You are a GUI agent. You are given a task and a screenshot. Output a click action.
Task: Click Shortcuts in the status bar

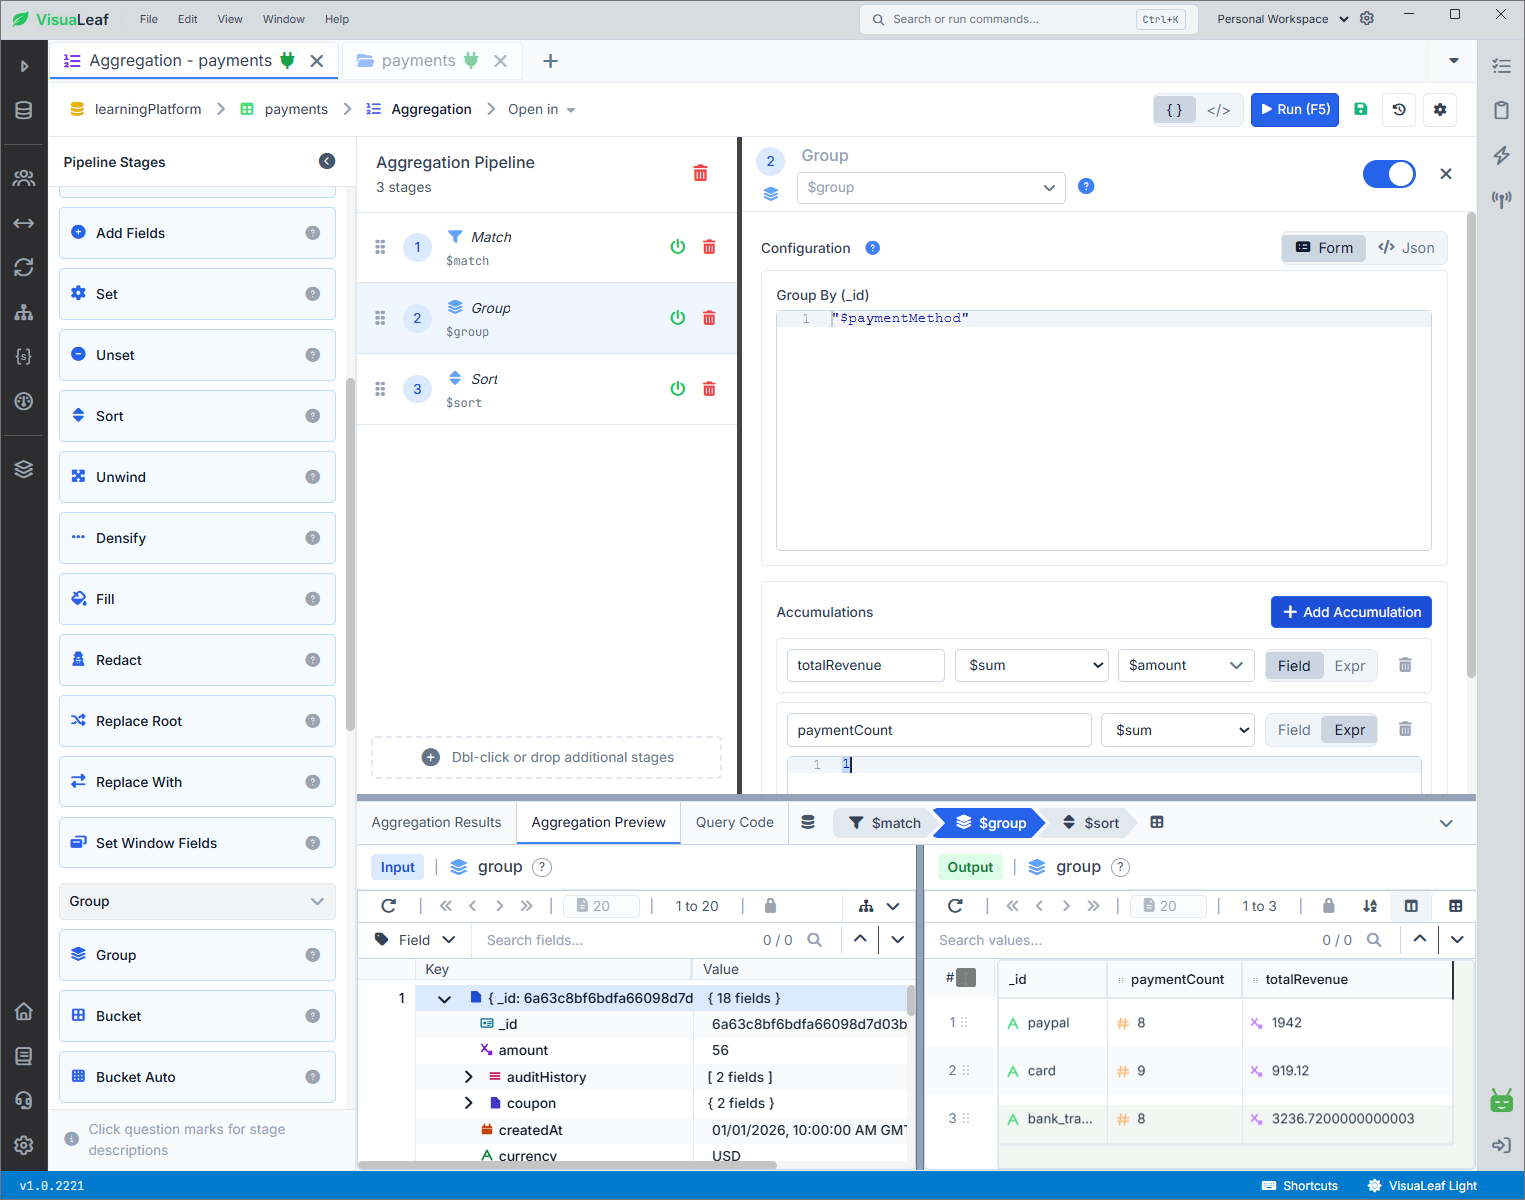[x=1299, y=1186]
